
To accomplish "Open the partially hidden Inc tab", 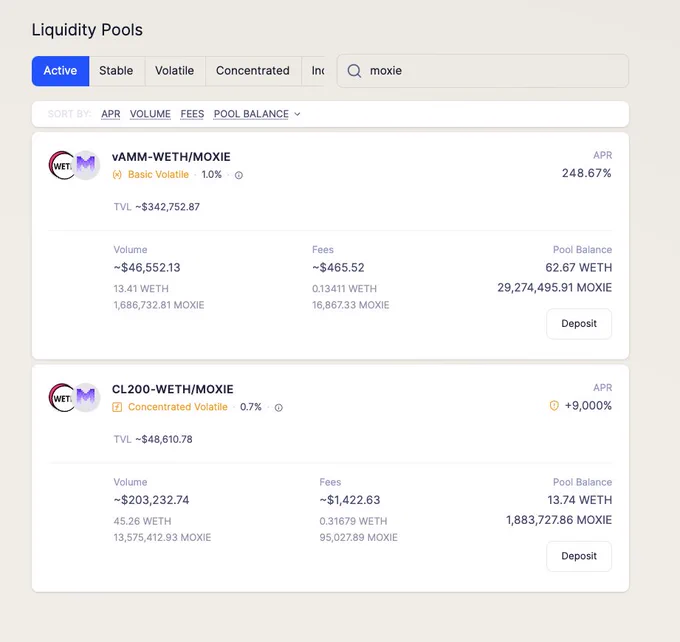I will tap(313, 71).
